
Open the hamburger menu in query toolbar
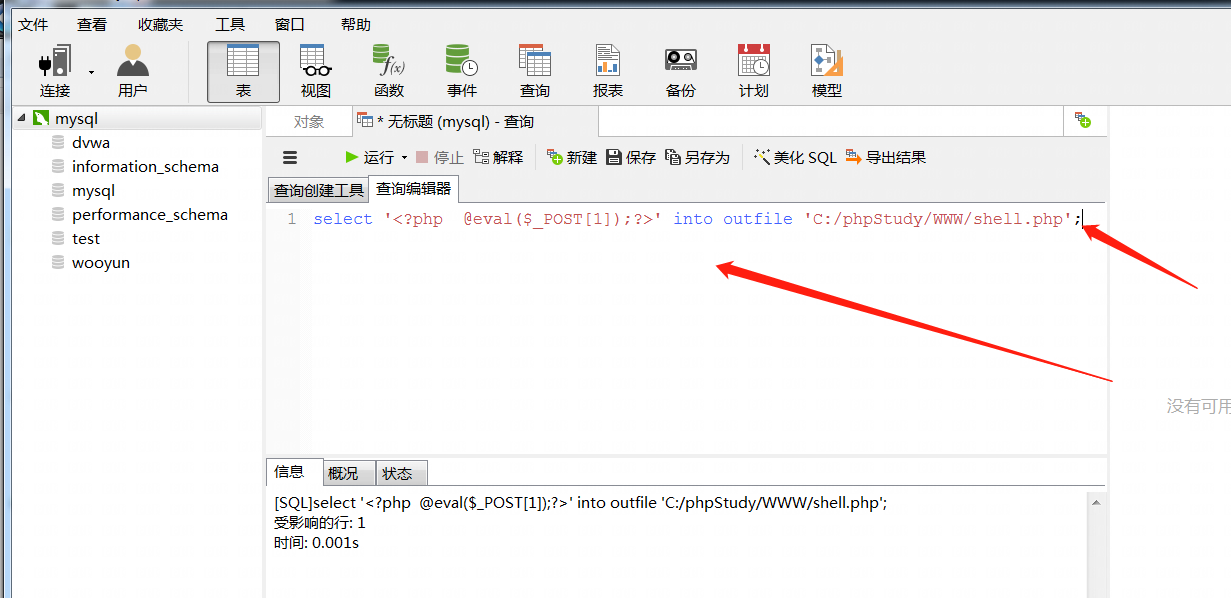(x=290, y=157)
